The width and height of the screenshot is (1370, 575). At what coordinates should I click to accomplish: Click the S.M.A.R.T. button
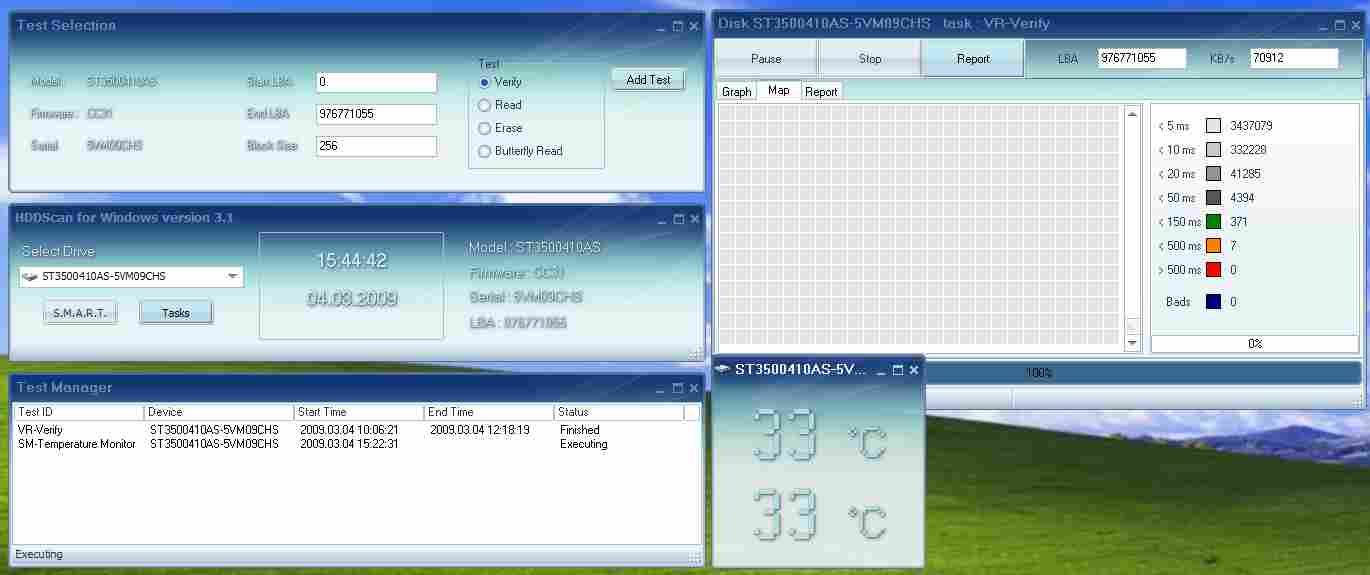[x=80, y=313]
